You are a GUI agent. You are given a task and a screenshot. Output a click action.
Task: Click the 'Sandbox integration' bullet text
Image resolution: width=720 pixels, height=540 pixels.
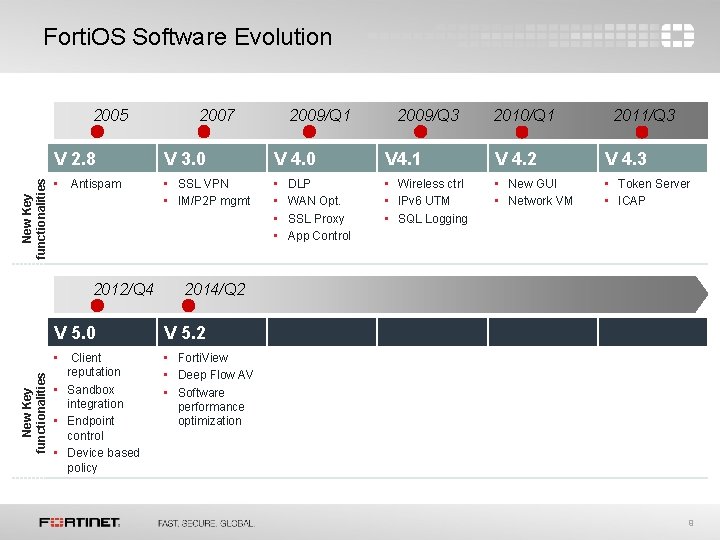pyautogui.click(x=95, y=397)
